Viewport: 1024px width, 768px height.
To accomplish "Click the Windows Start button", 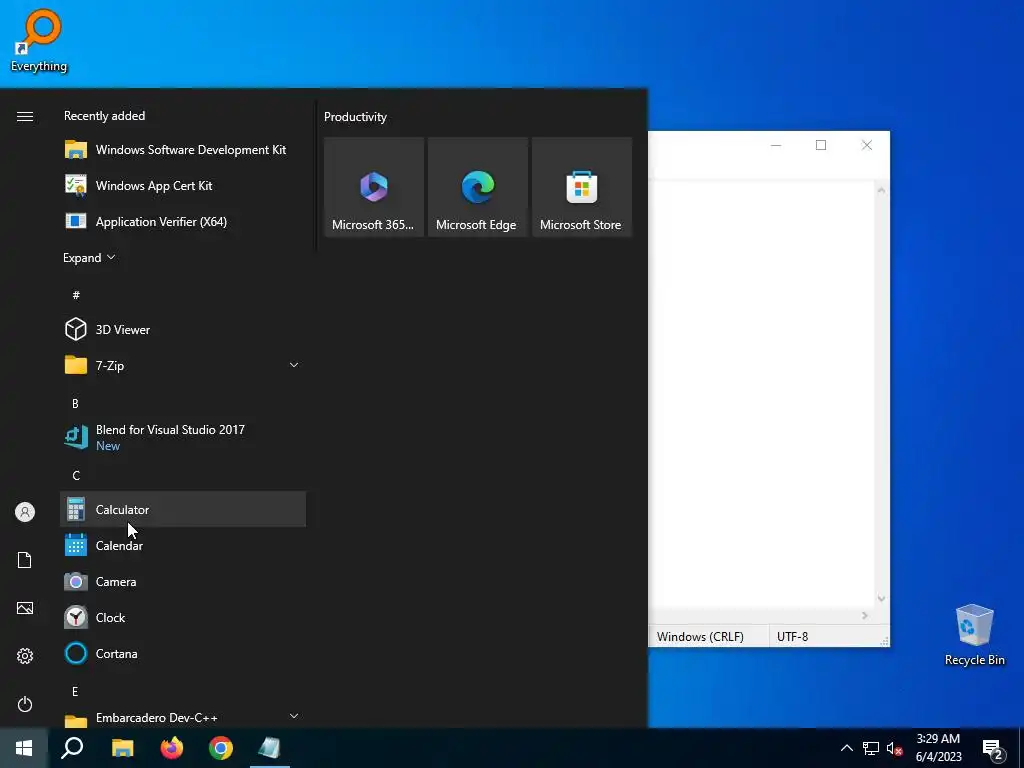I will click(x=24, y=748).
